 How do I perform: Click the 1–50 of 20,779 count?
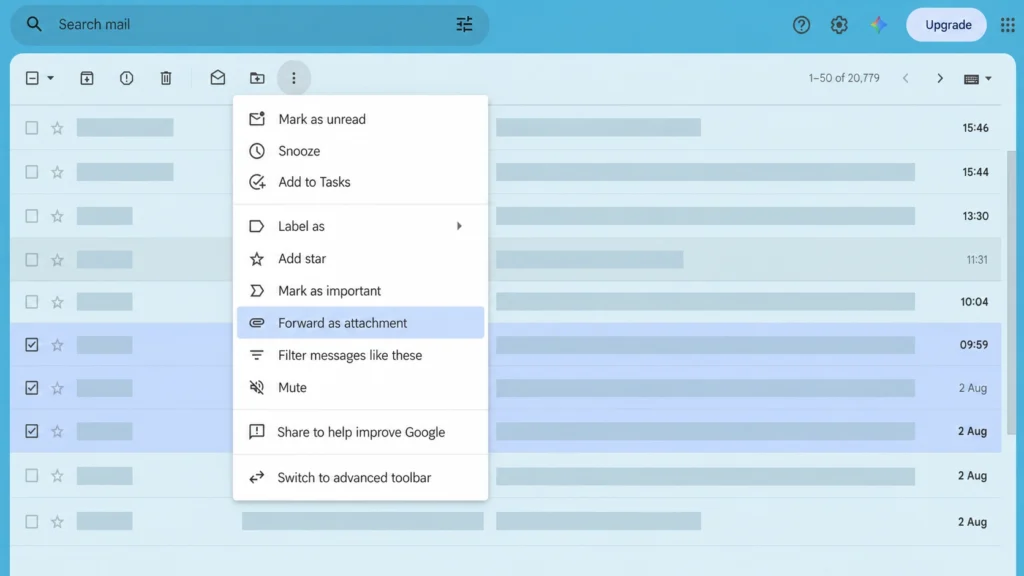pos(844,78)
